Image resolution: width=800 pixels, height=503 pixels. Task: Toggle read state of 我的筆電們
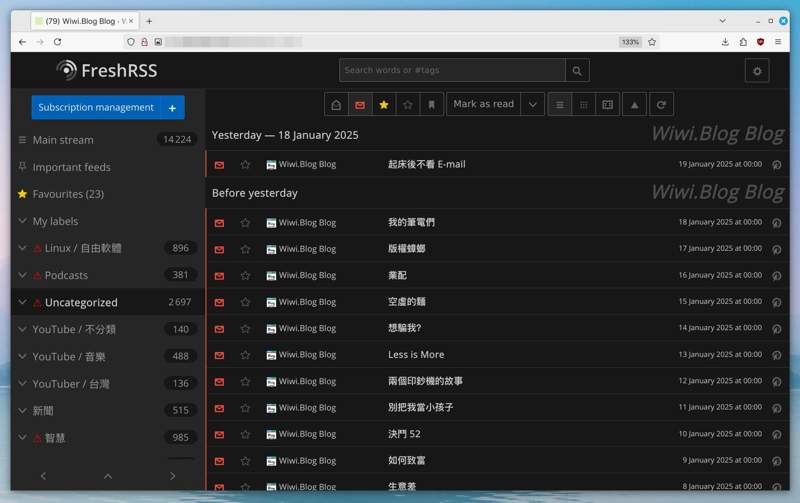(x=219, y=223)
